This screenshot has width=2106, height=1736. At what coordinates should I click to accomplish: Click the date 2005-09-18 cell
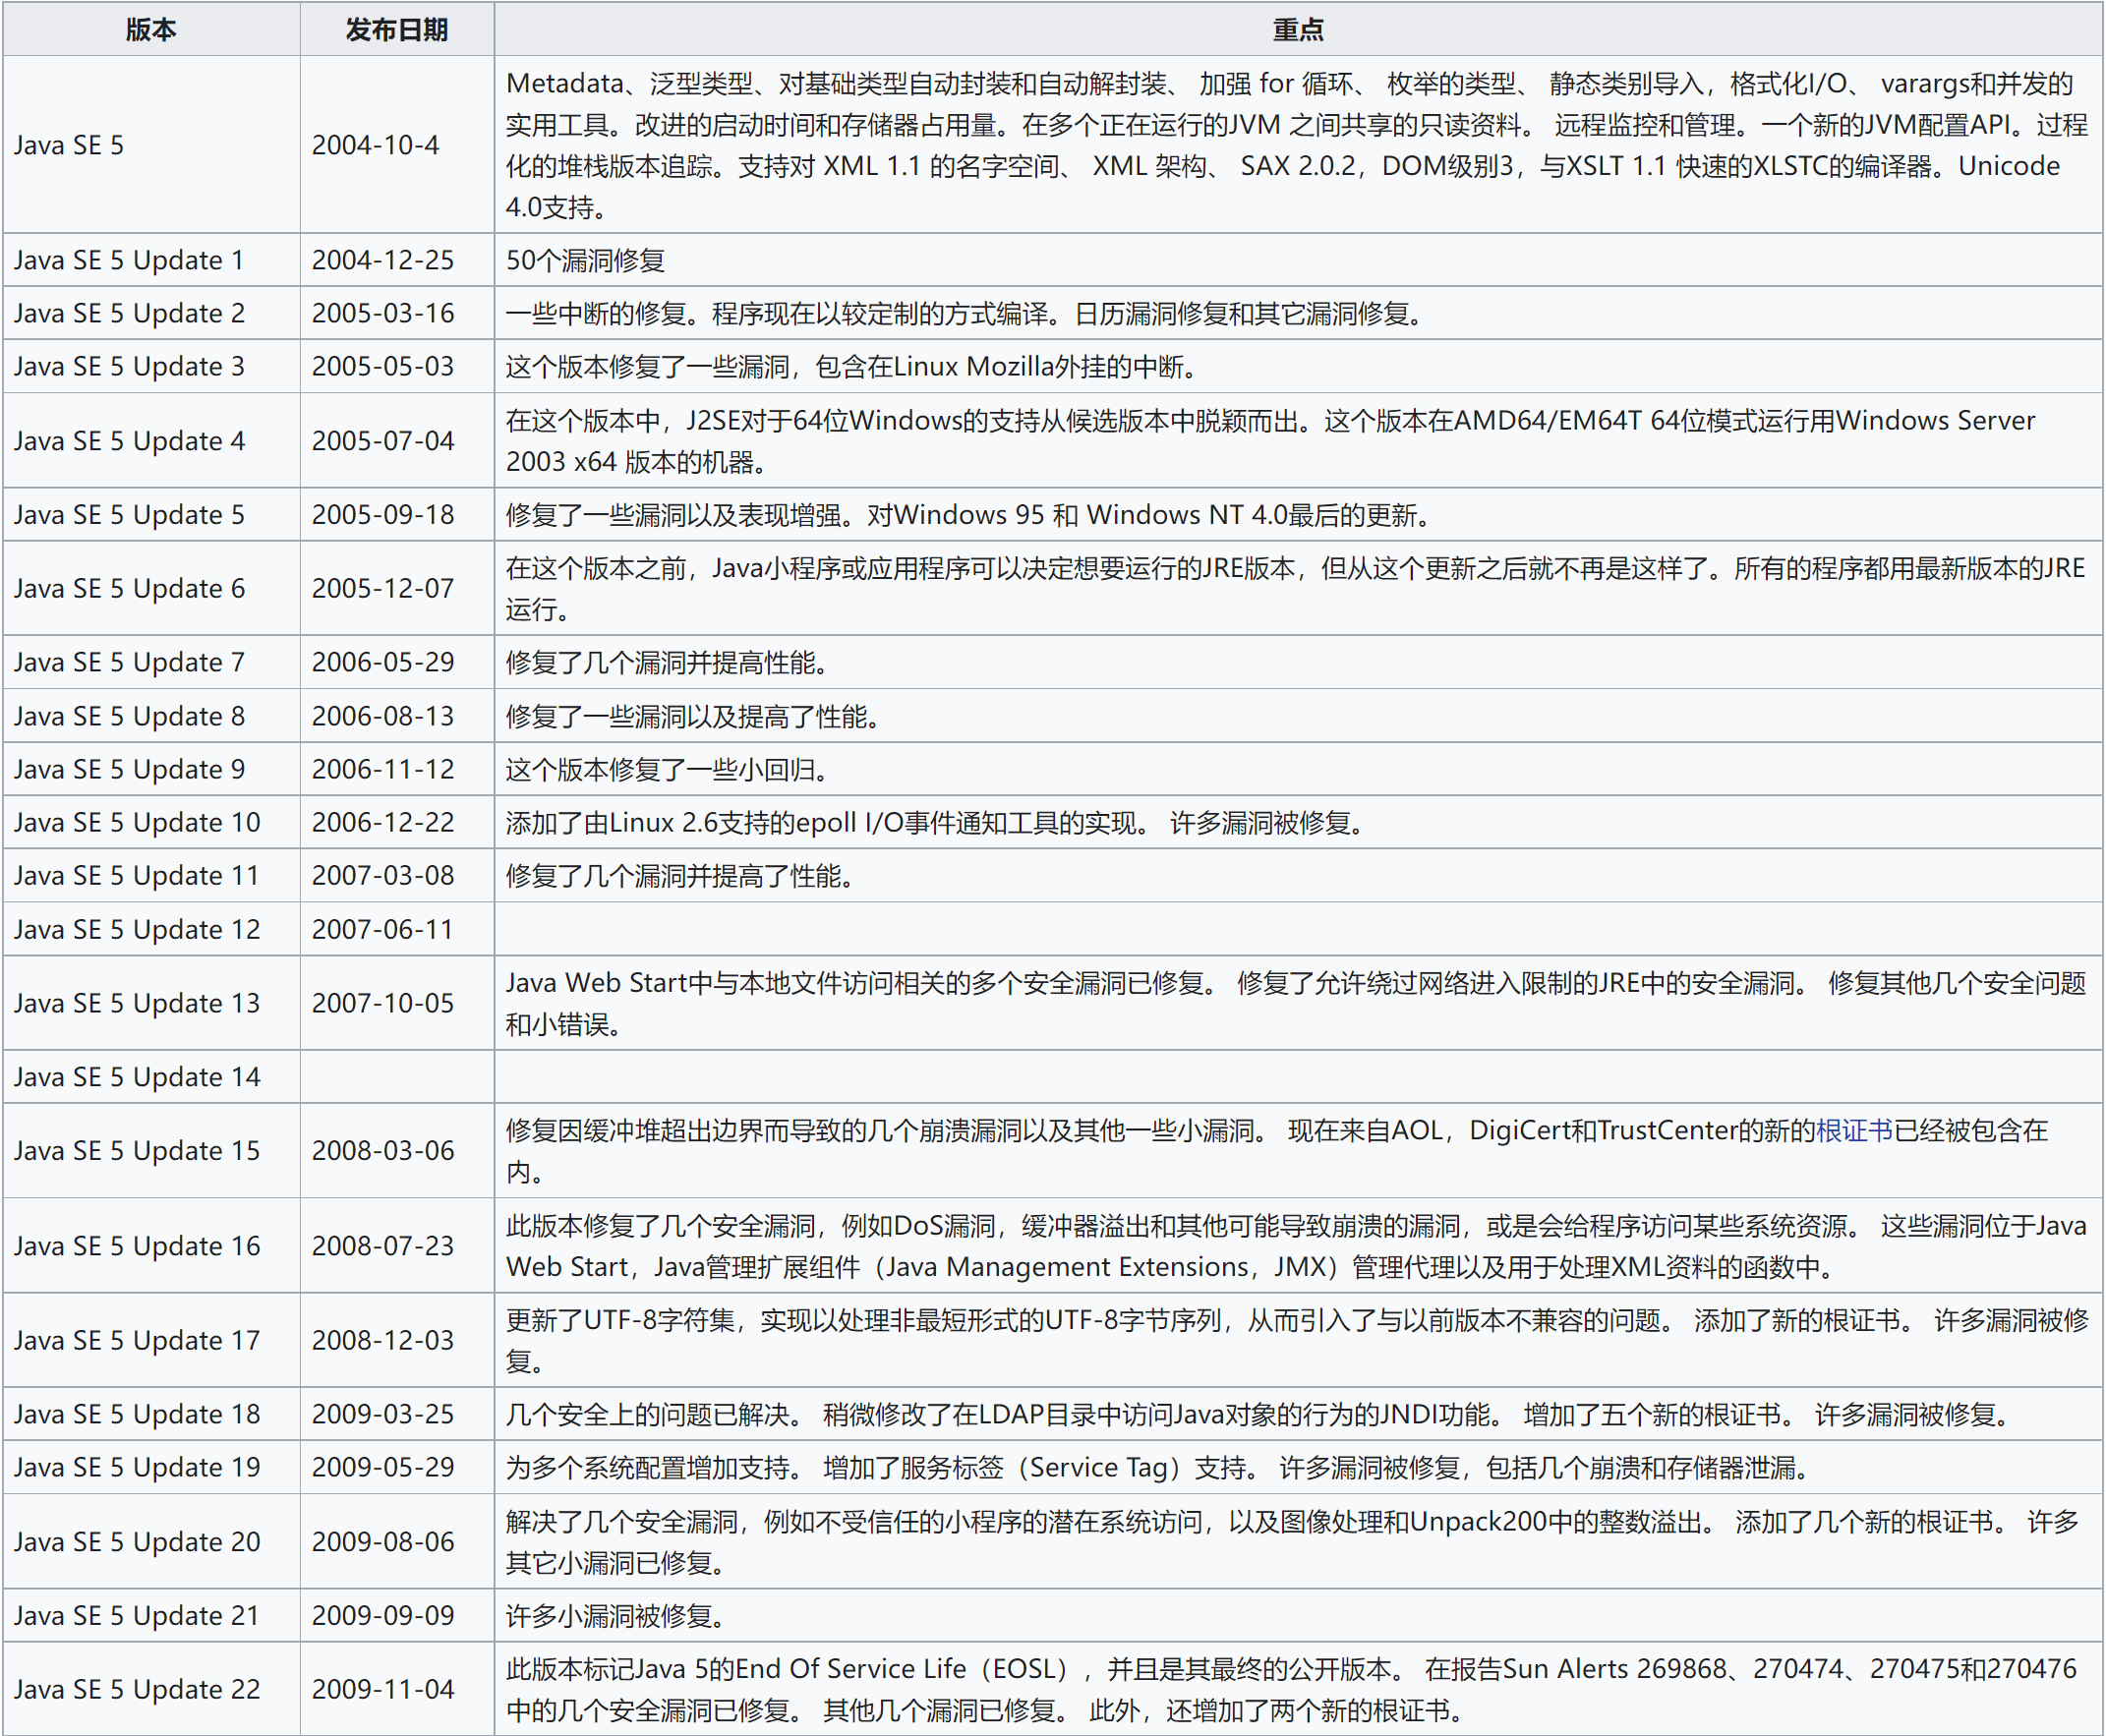tap(383, 515)
